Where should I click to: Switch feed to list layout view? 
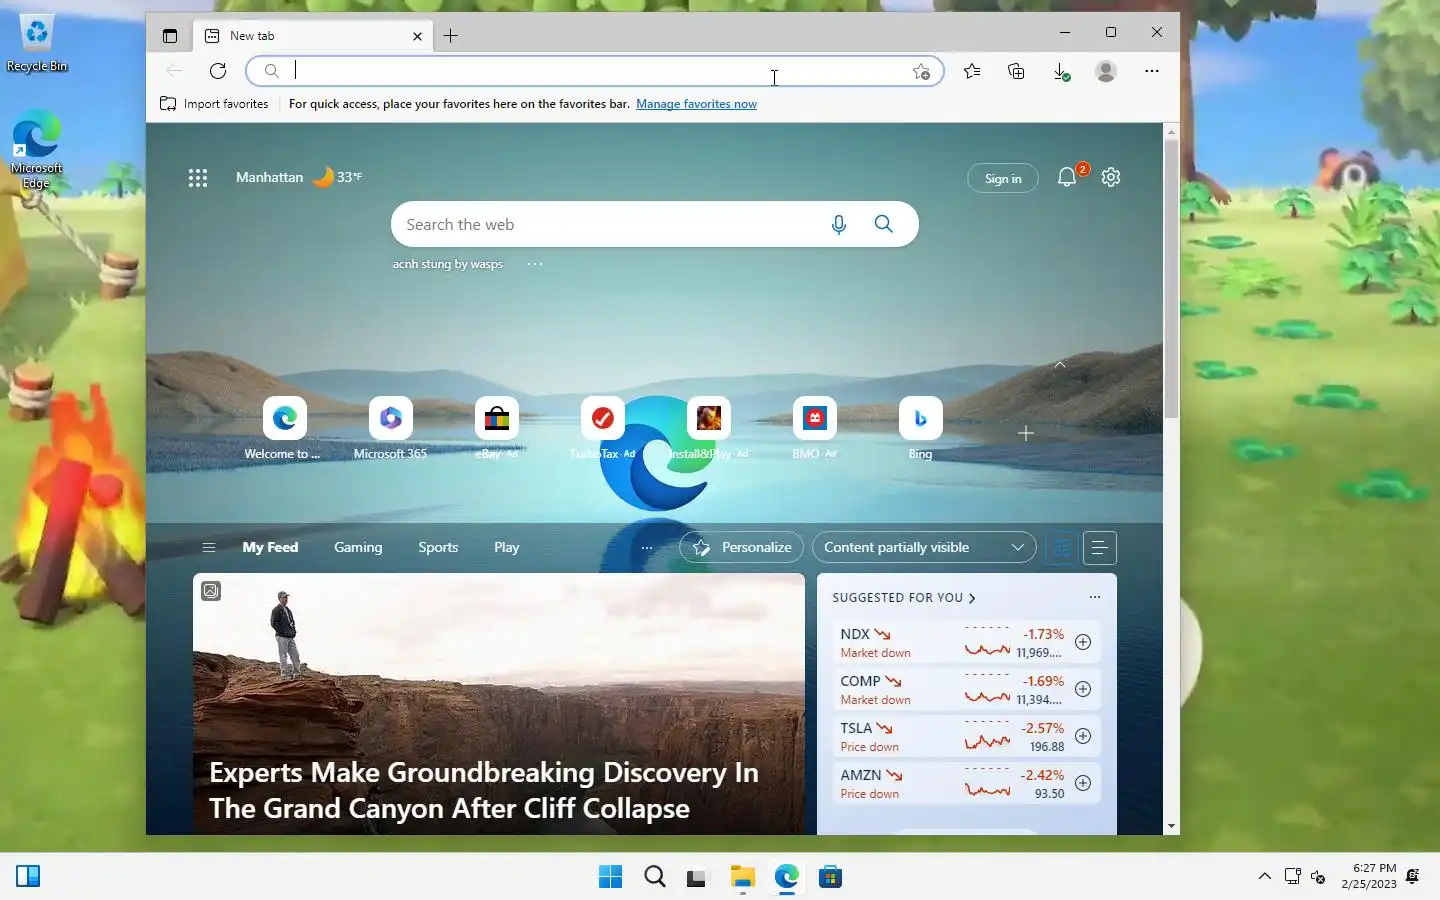[1099, 548]
